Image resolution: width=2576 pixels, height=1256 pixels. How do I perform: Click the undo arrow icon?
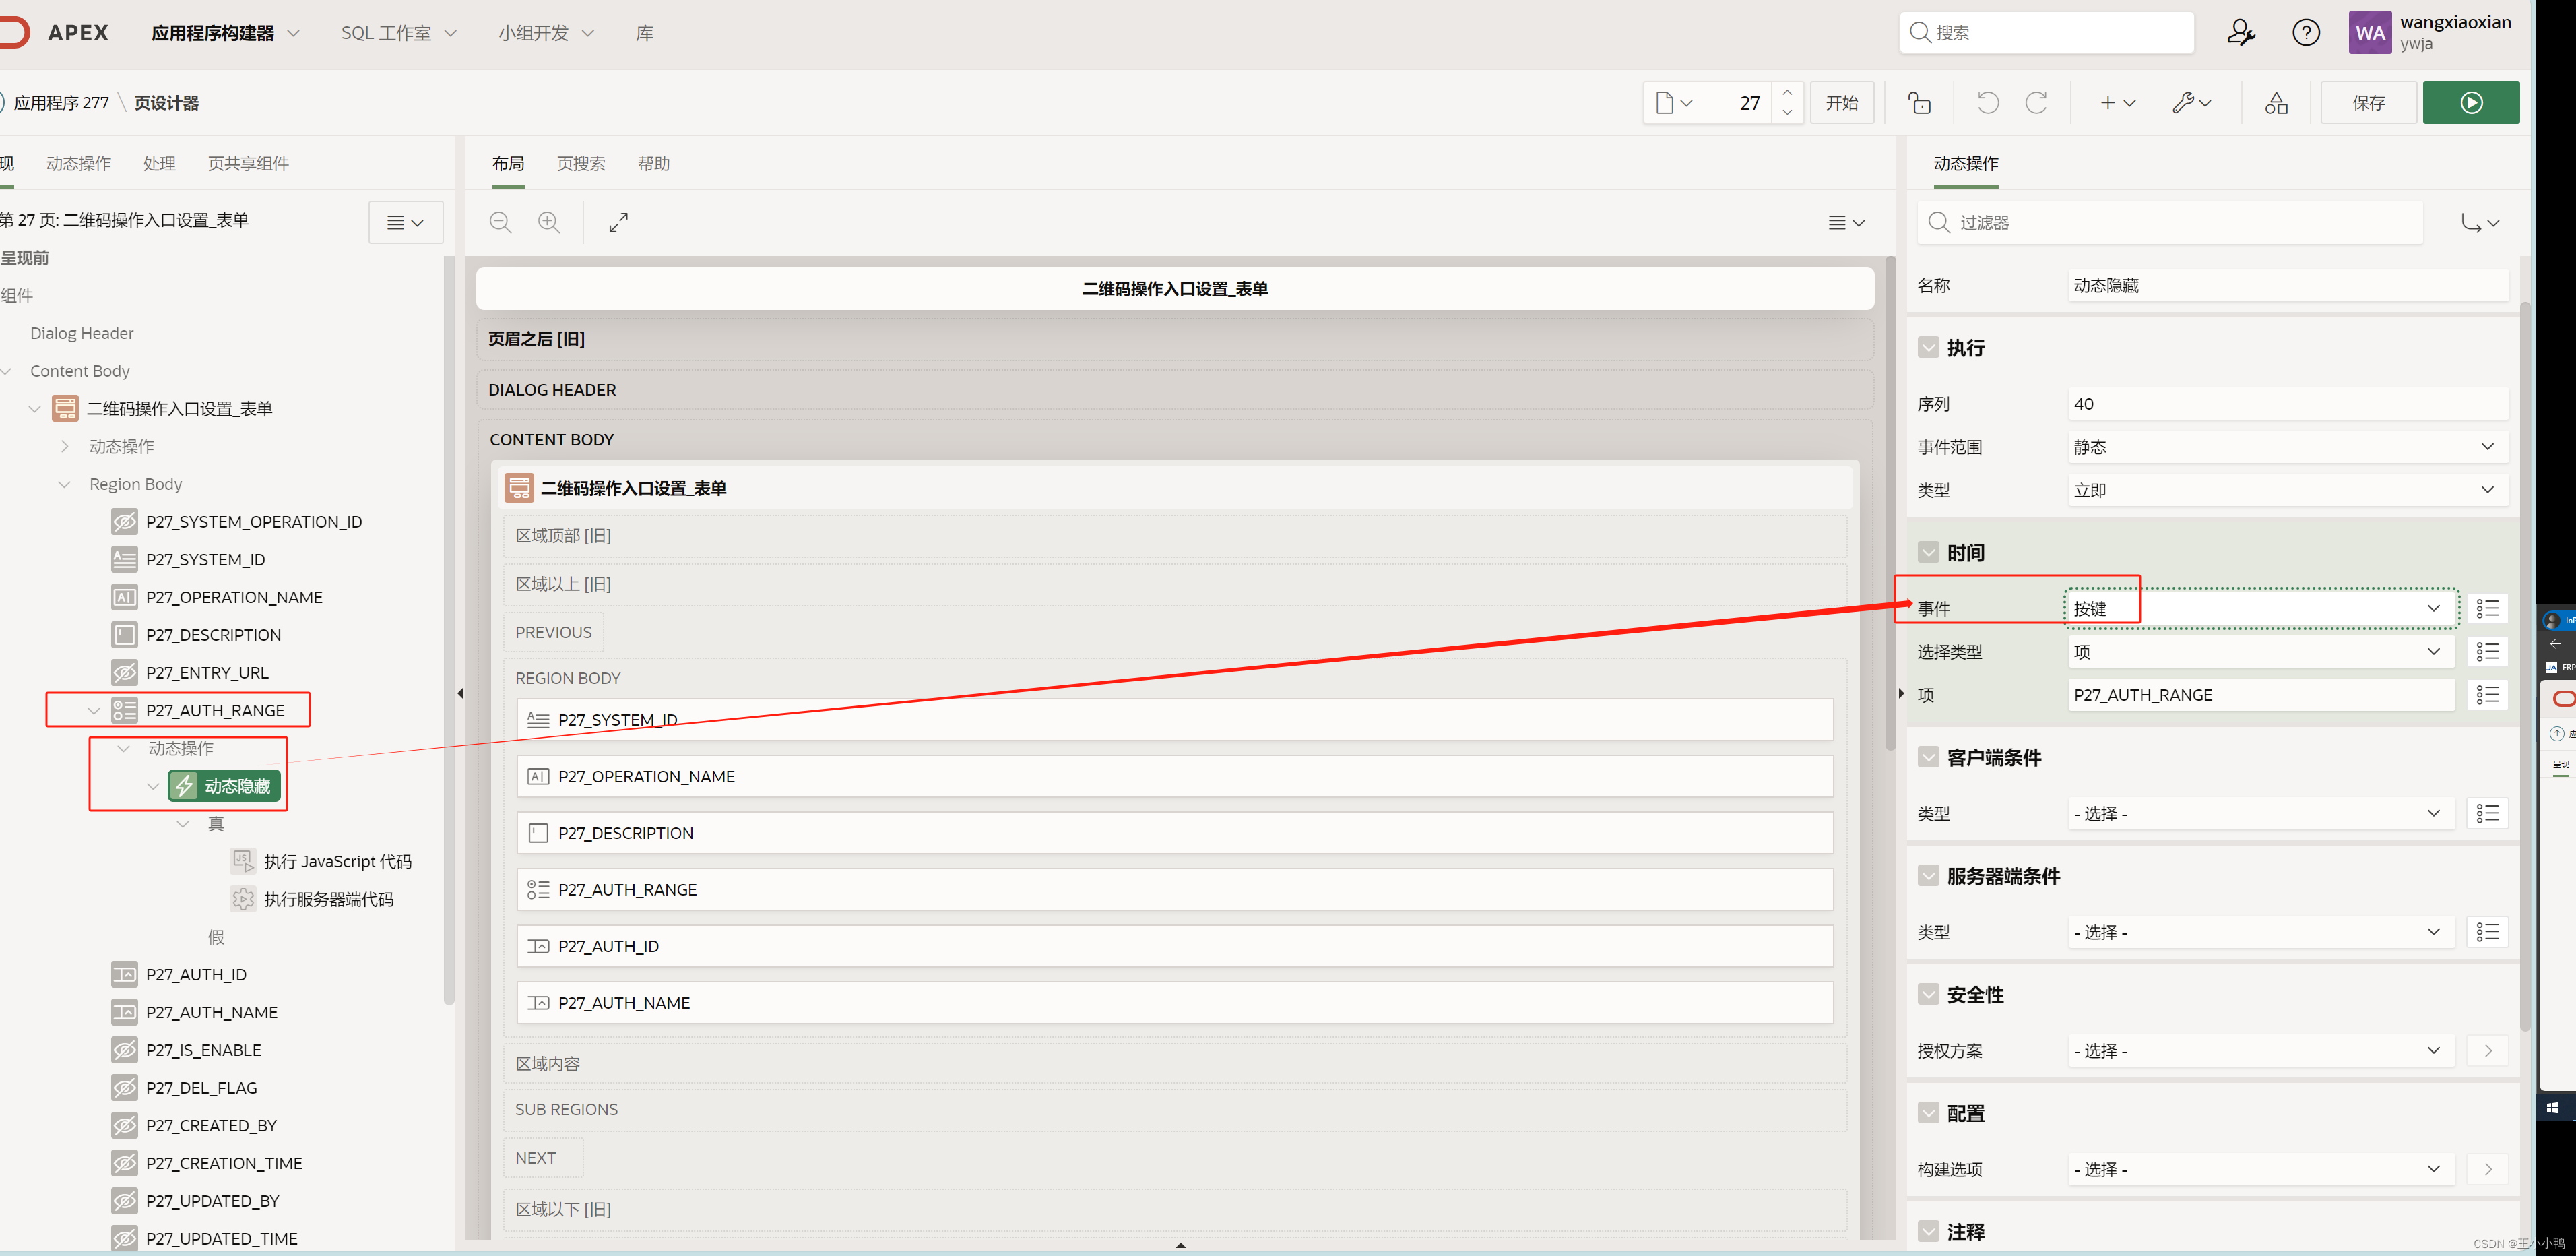click(1988, 103)
